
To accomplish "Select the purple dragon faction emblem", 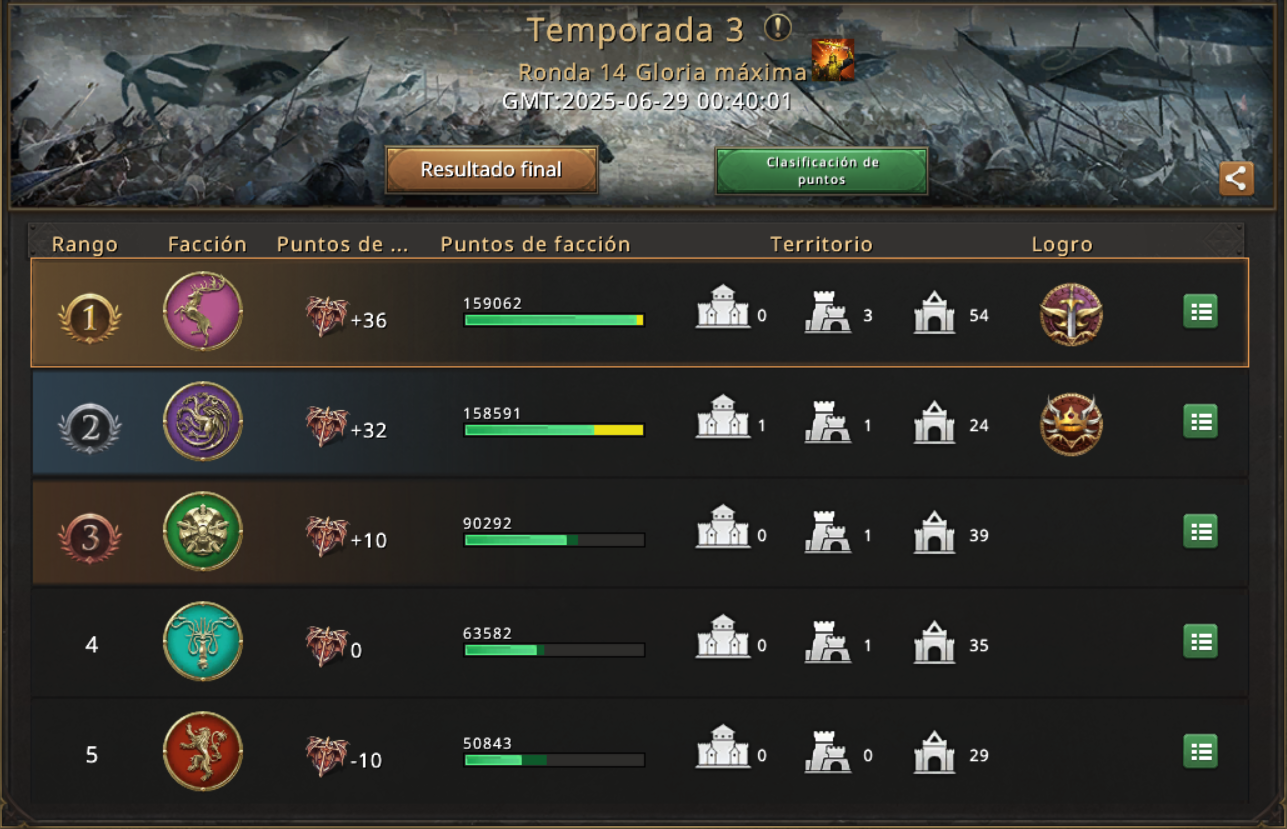I will click(x=203, y=421).
